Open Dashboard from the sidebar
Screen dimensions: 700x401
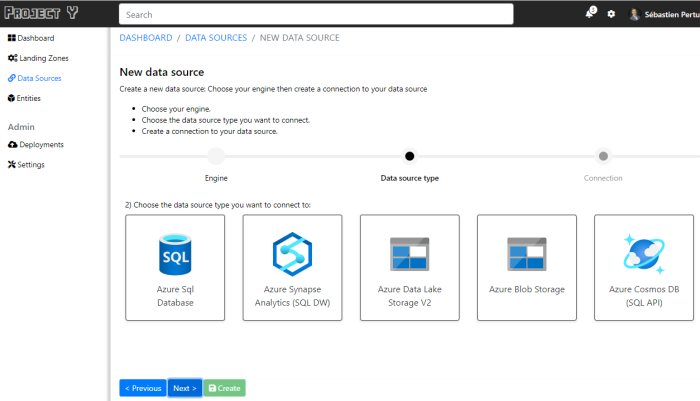(x=36, y=38)
